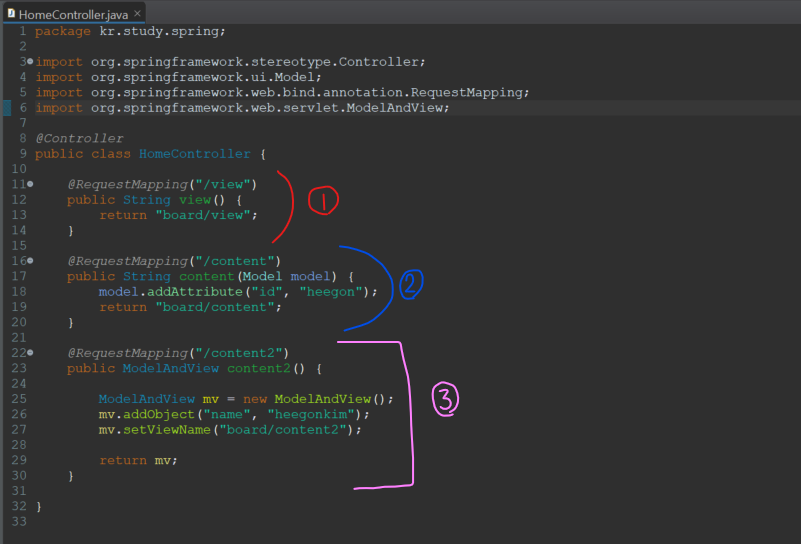Image resolution: width=801 pixels, height=544 pixels.
Task: Click the new keyword on line 25
Action: click(x=254, y=399)
